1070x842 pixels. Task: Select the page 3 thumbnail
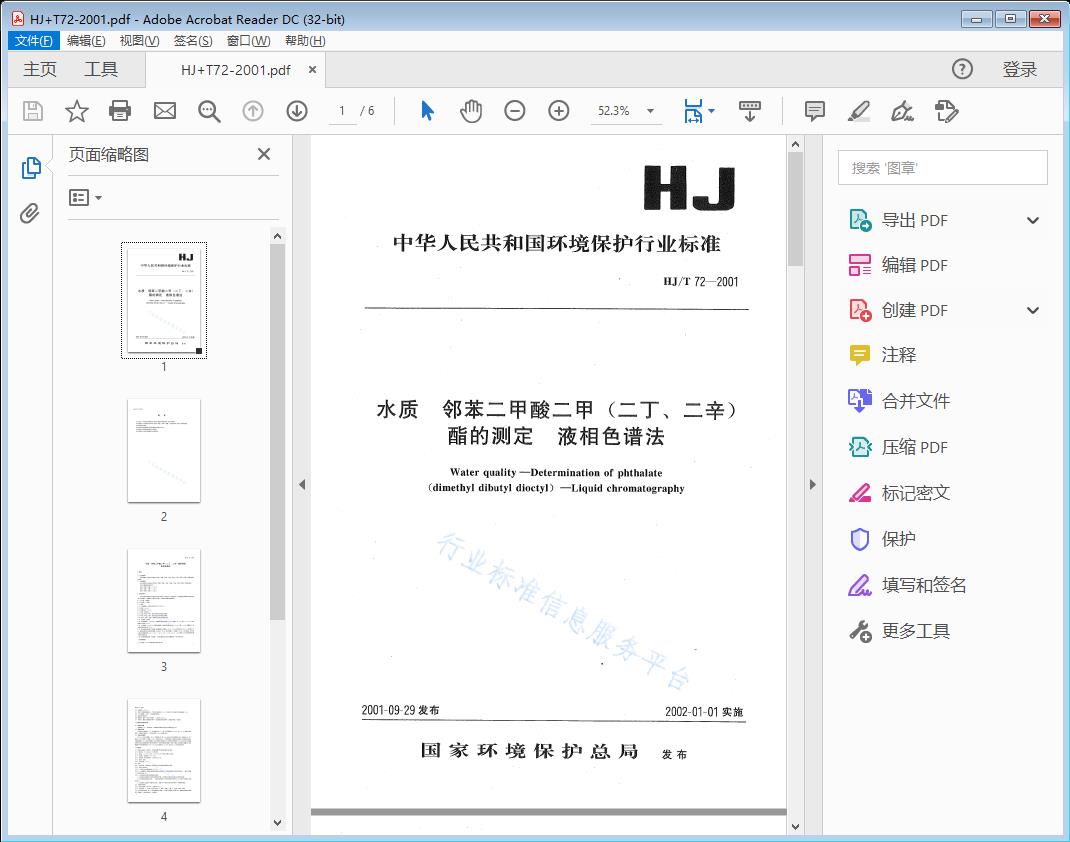click(x=164, y=600)
